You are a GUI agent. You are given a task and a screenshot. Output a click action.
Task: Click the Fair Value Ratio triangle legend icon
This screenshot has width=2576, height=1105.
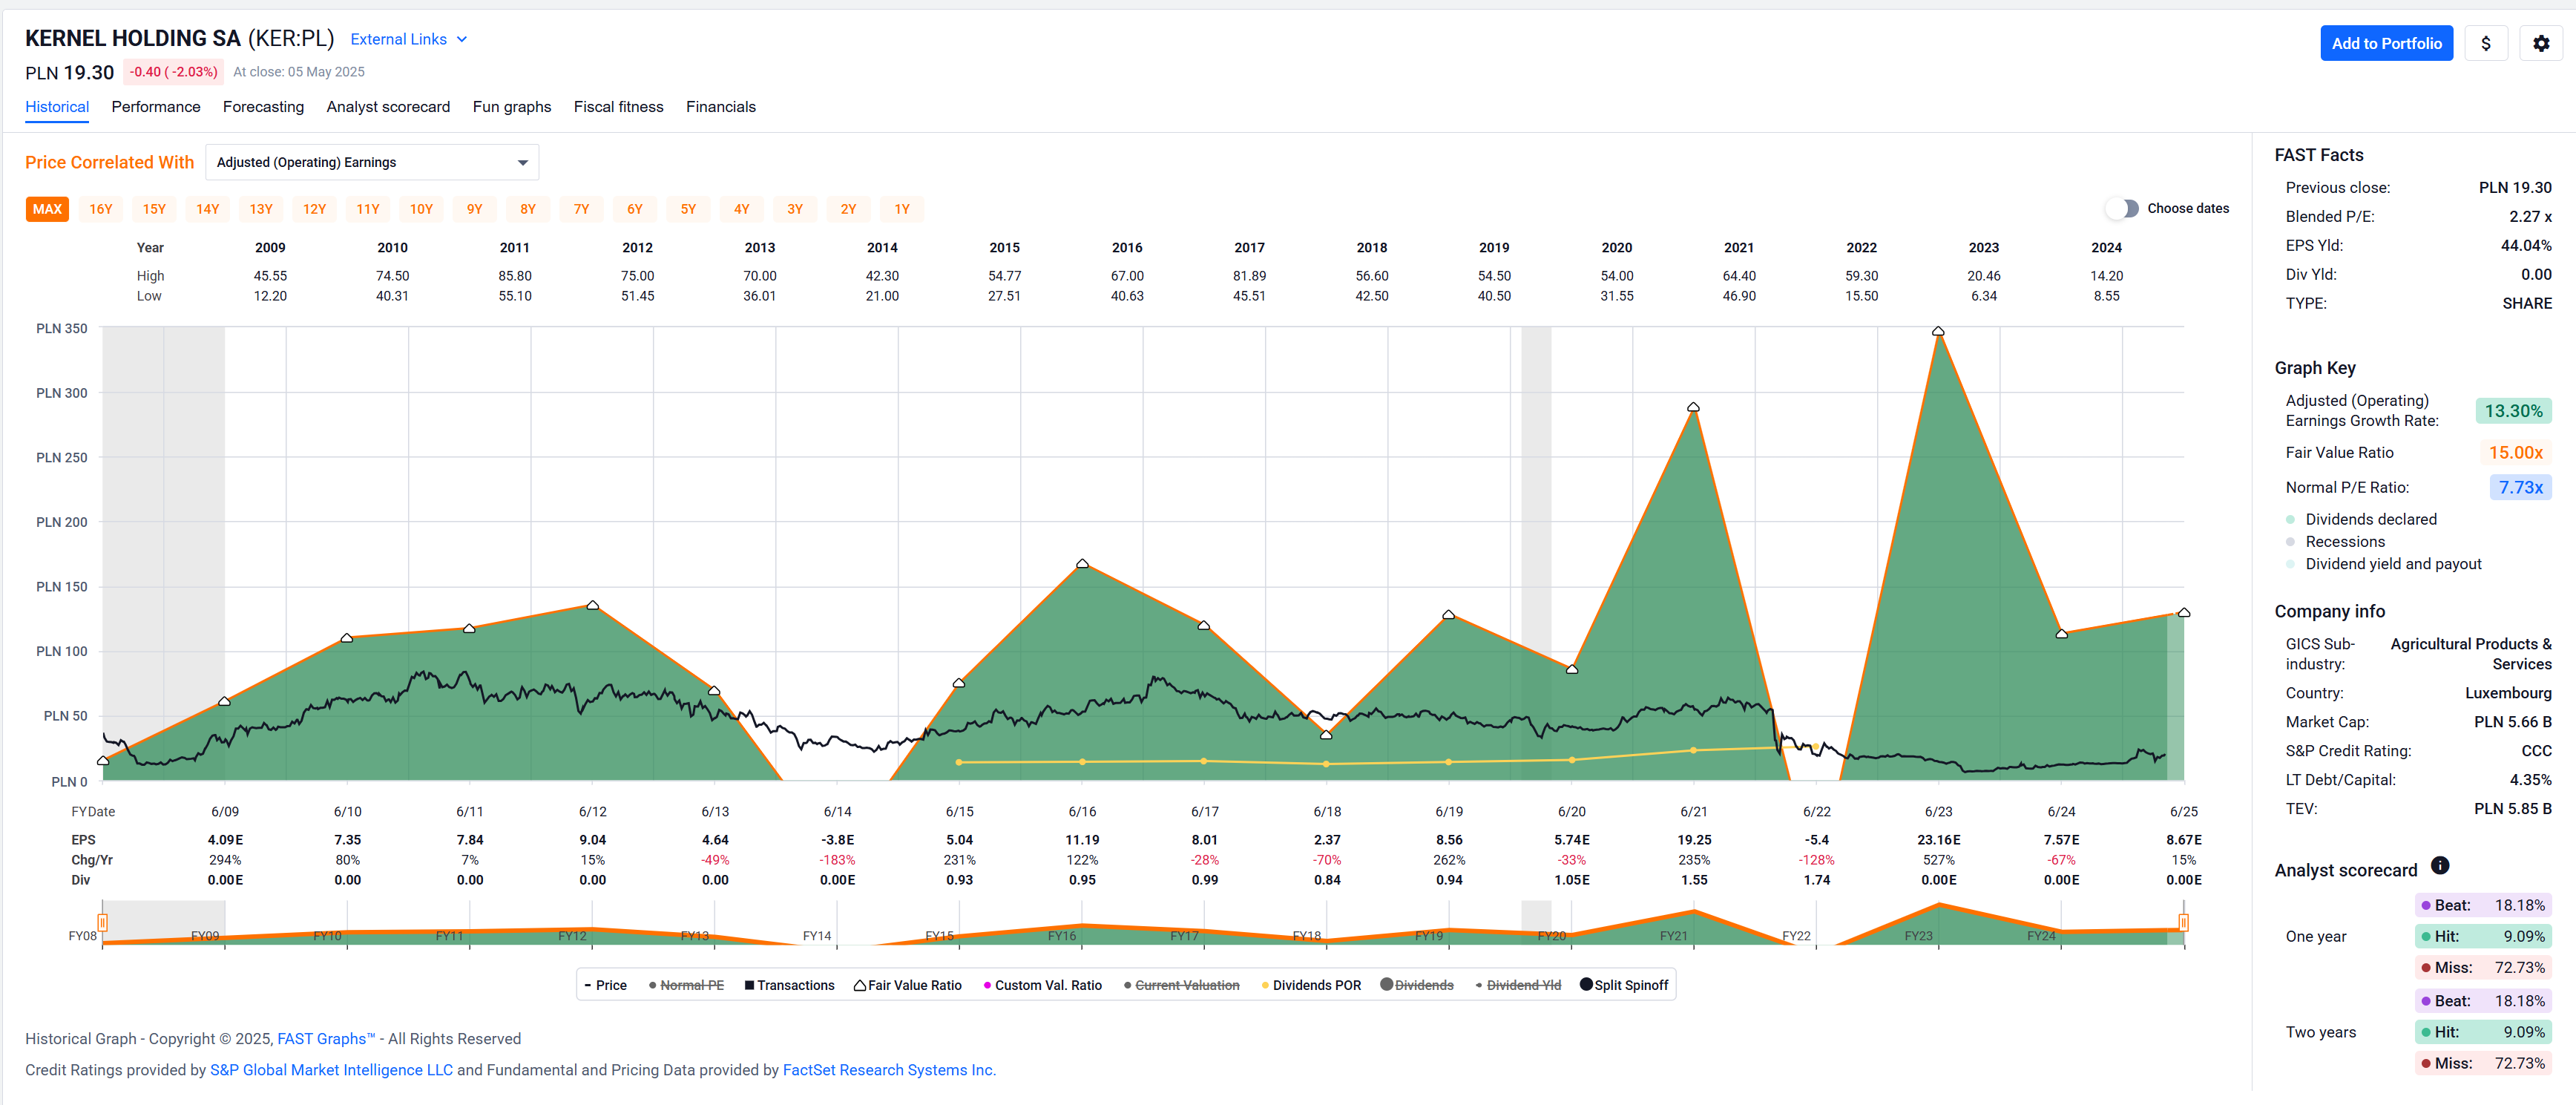pyautogui.click(x=859, y=985)
